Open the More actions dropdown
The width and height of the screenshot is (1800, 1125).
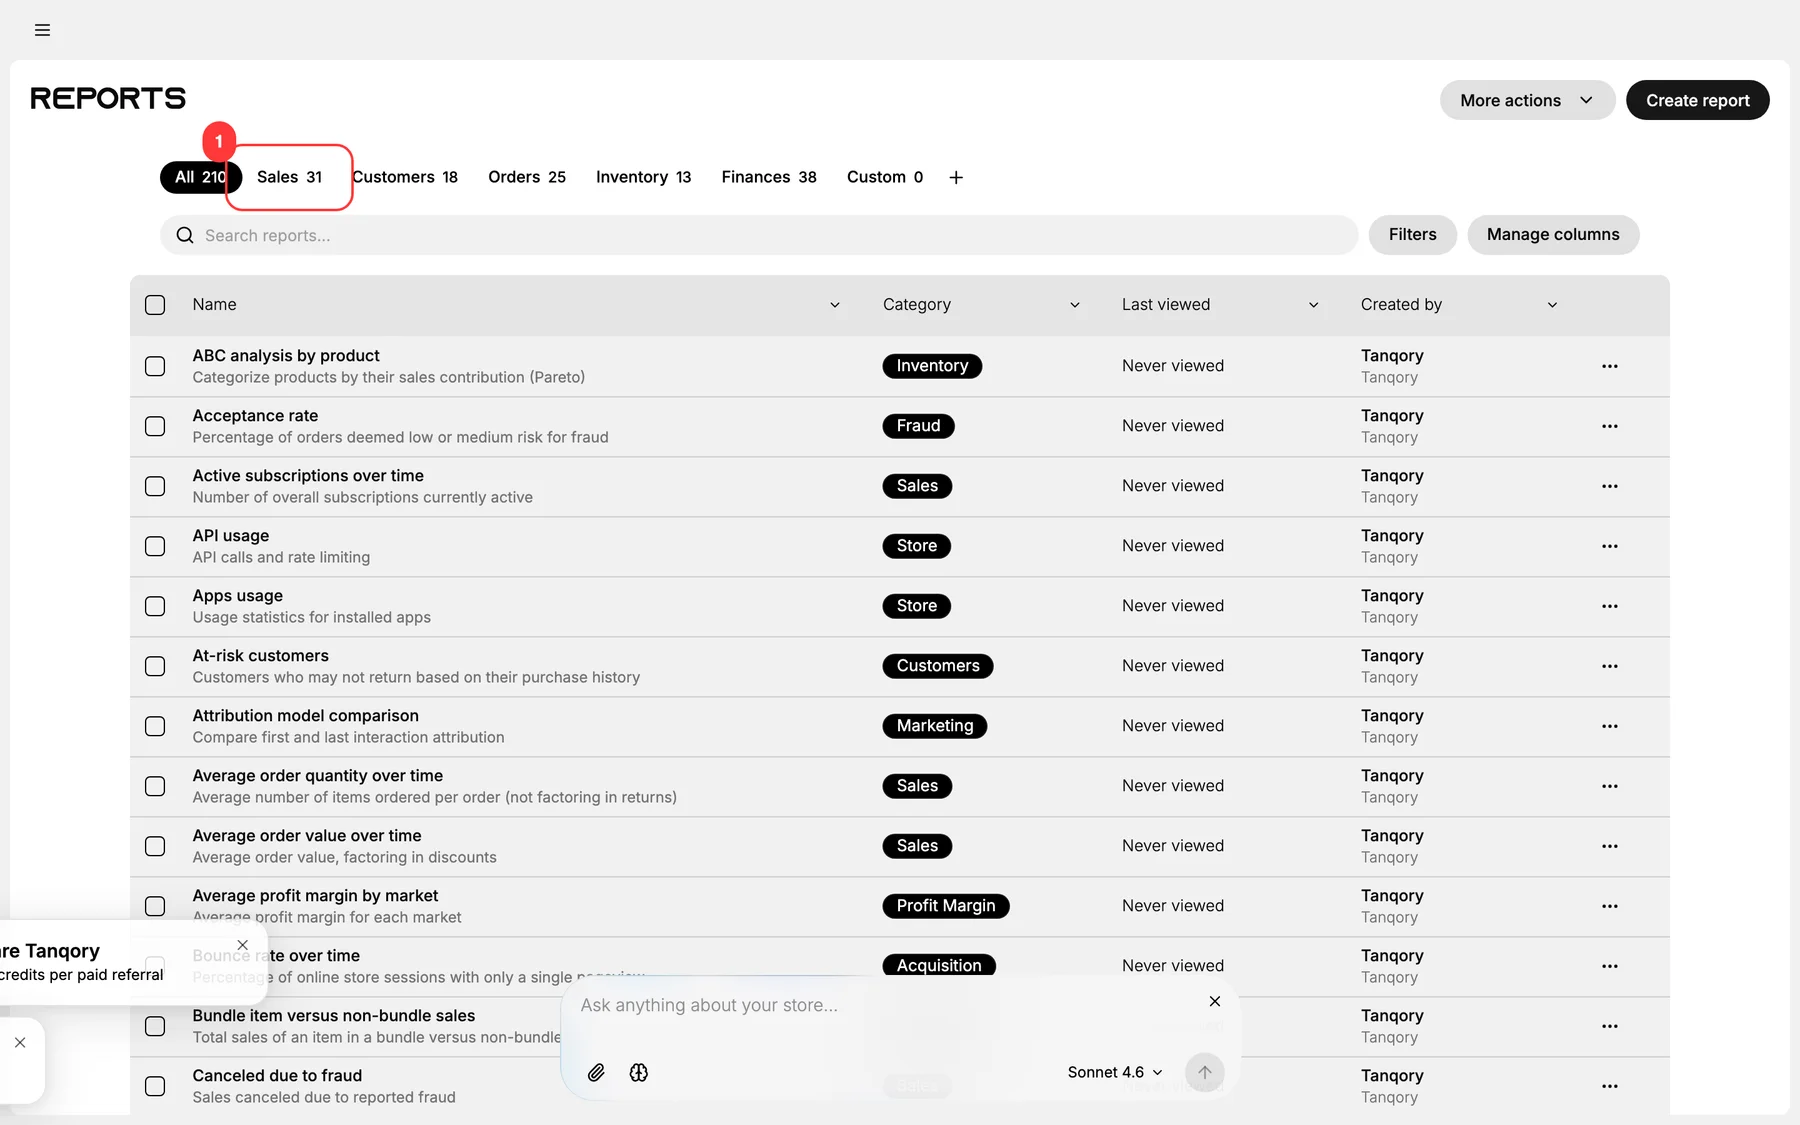(x=1527, y=100)
